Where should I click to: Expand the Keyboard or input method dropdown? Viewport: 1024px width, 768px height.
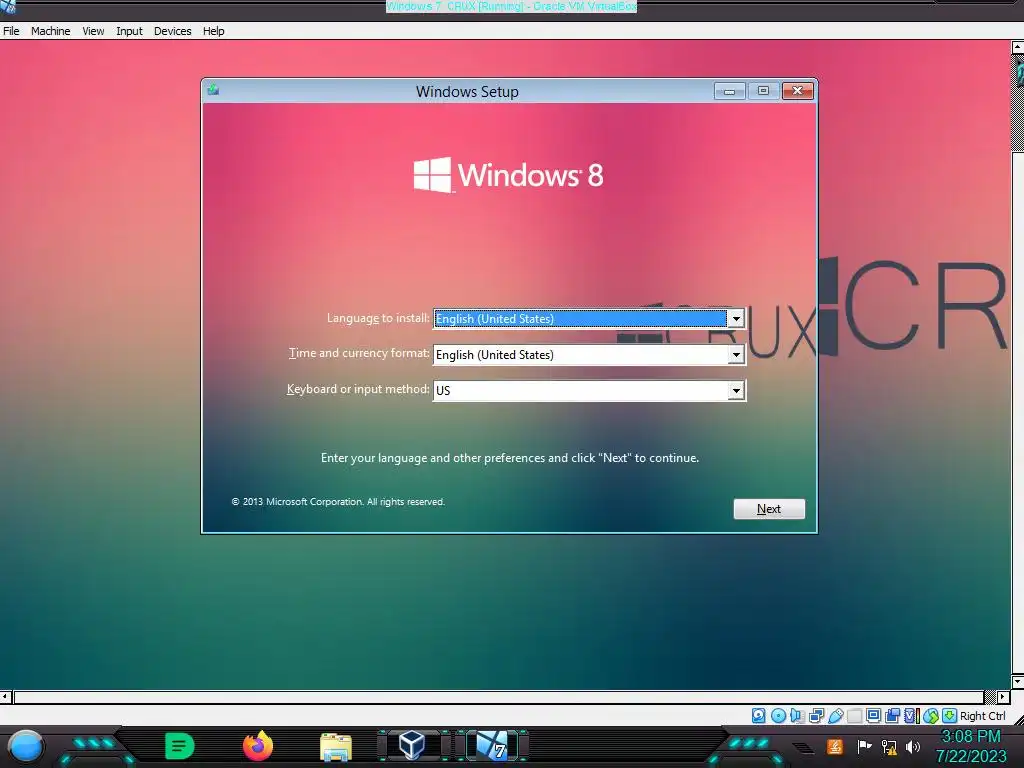[736, 391]
